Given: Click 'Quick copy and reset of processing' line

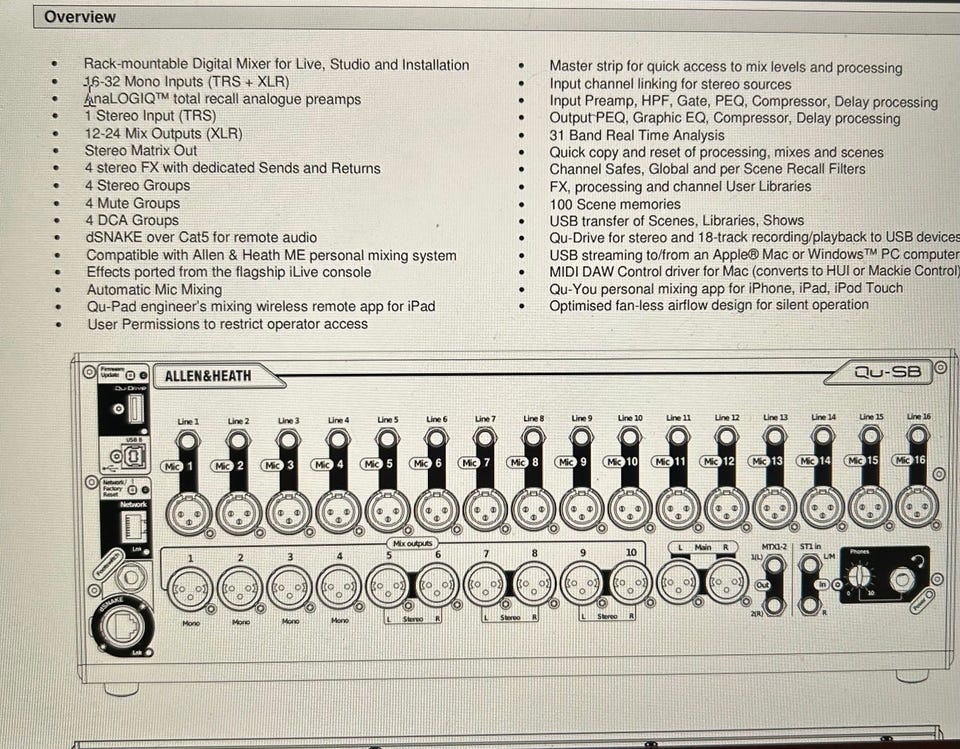Looking at the screenshot, I should 716,152.
